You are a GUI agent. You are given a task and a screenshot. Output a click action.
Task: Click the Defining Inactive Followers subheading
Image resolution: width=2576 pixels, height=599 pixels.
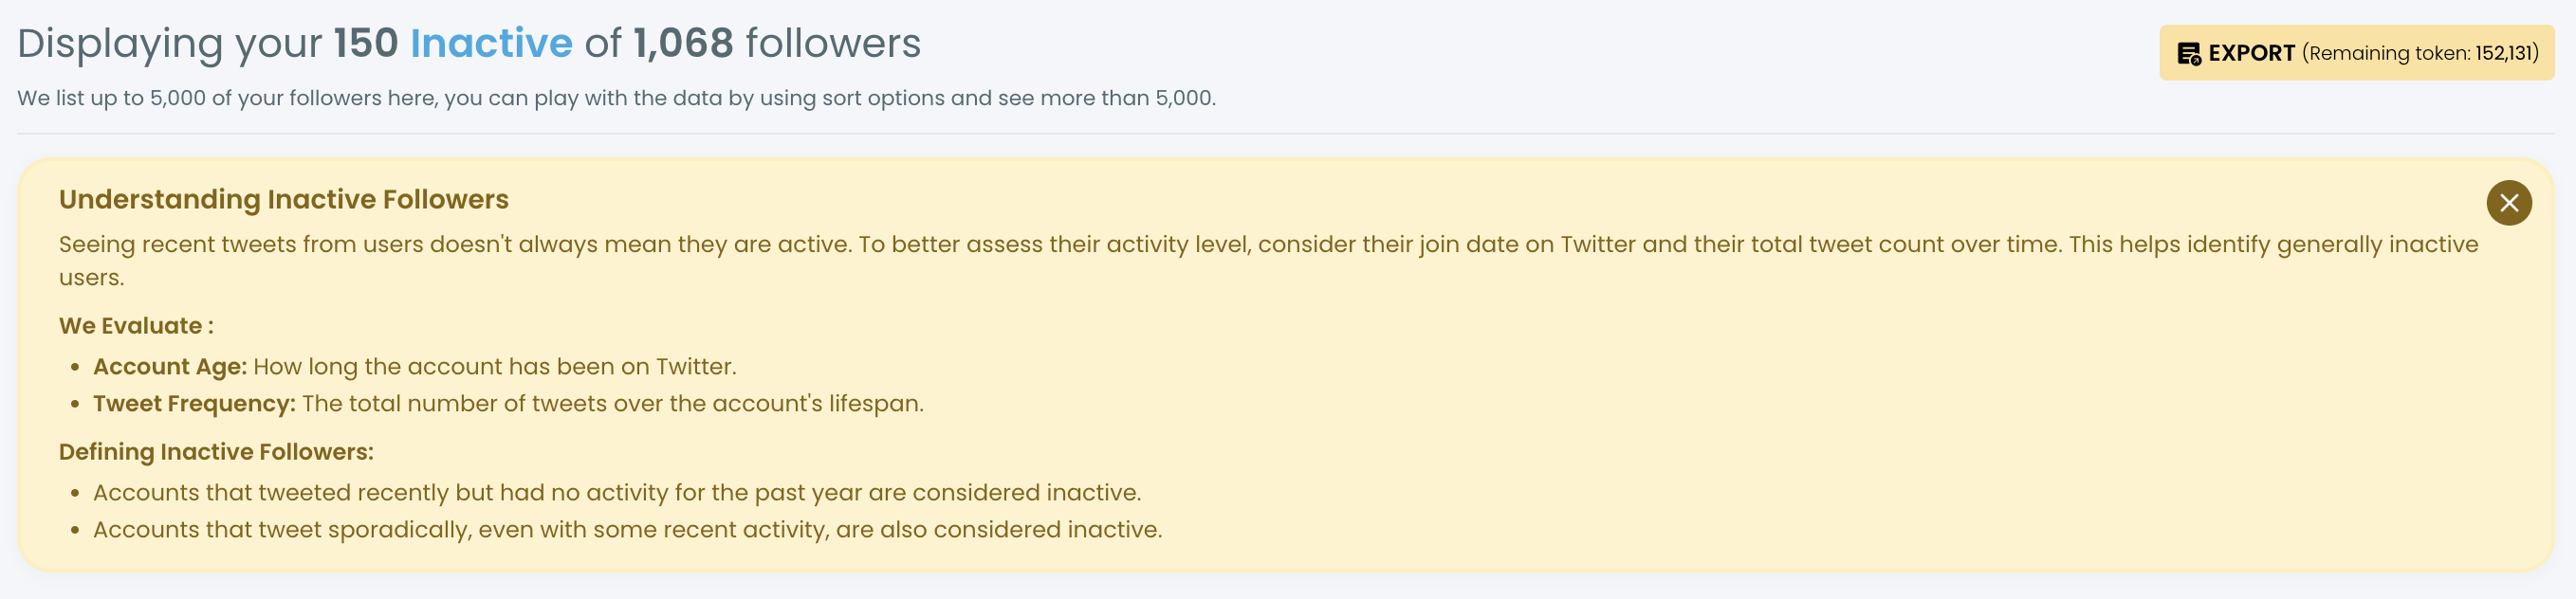click(216, 452)
